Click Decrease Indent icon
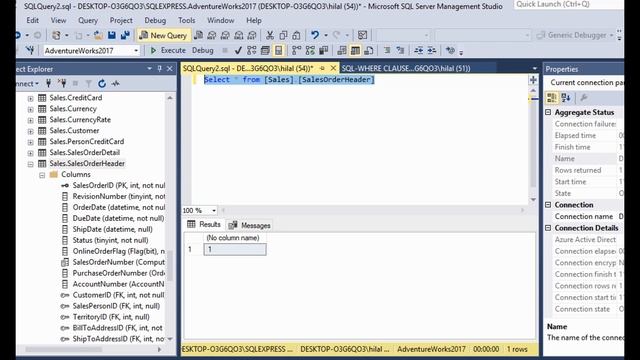The width and height of the screenshot is (640, 360). (418, 51)
